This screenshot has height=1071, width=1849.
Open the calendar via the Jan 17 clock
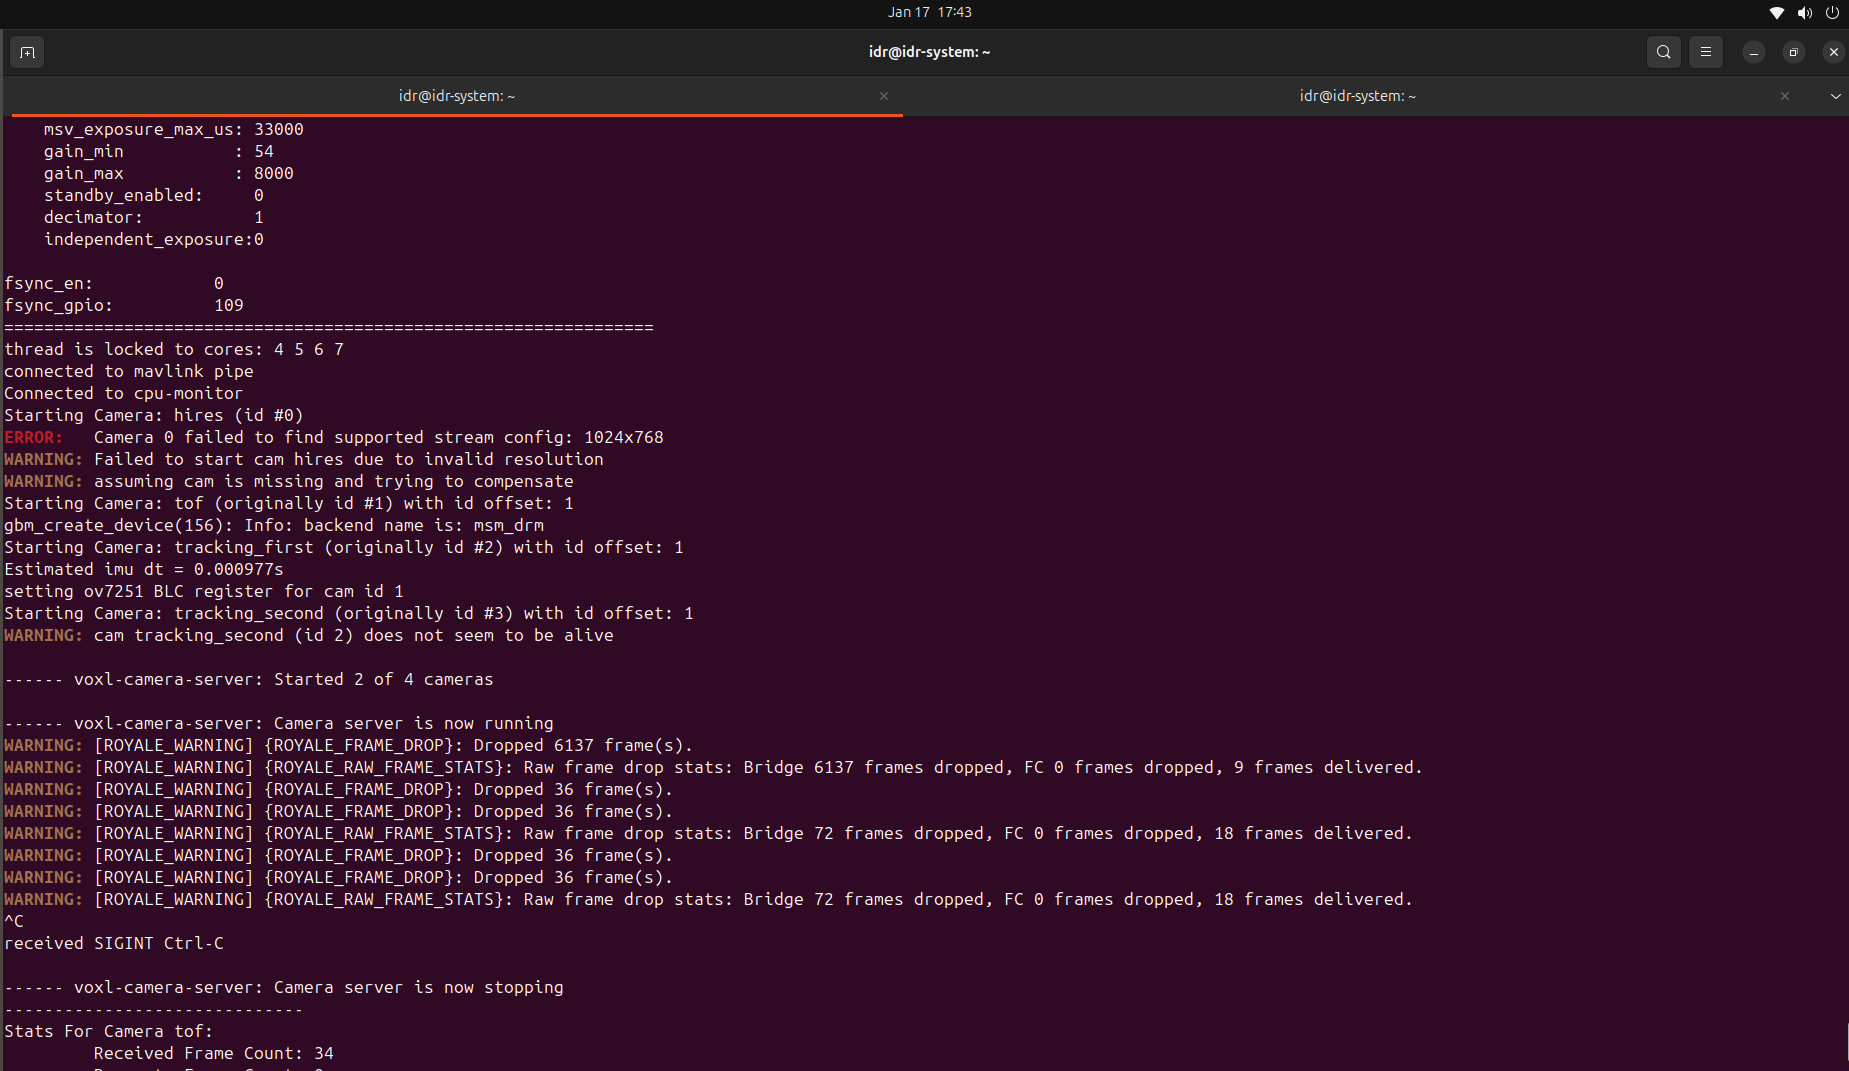pyautogui.click(x=929, y=12)
